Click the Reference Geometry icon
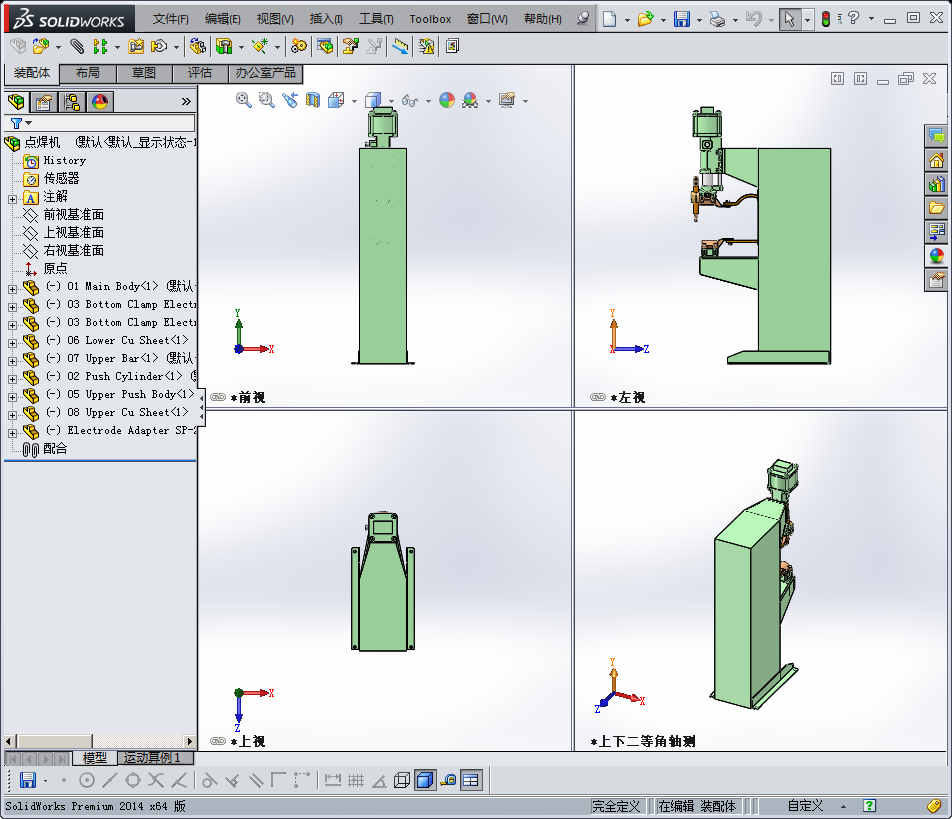The width and height of the screenshot is (952, 819). tap(260, 46)
